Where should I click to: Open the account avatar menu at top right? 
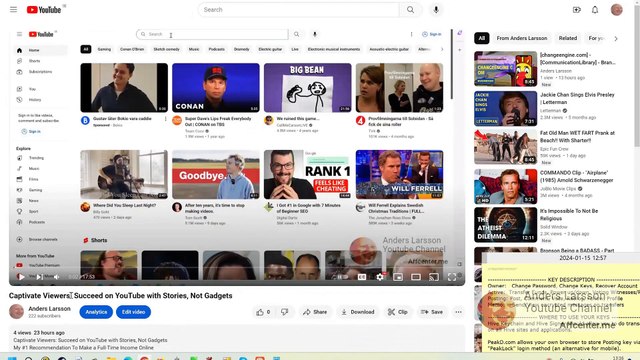[616, 9]
